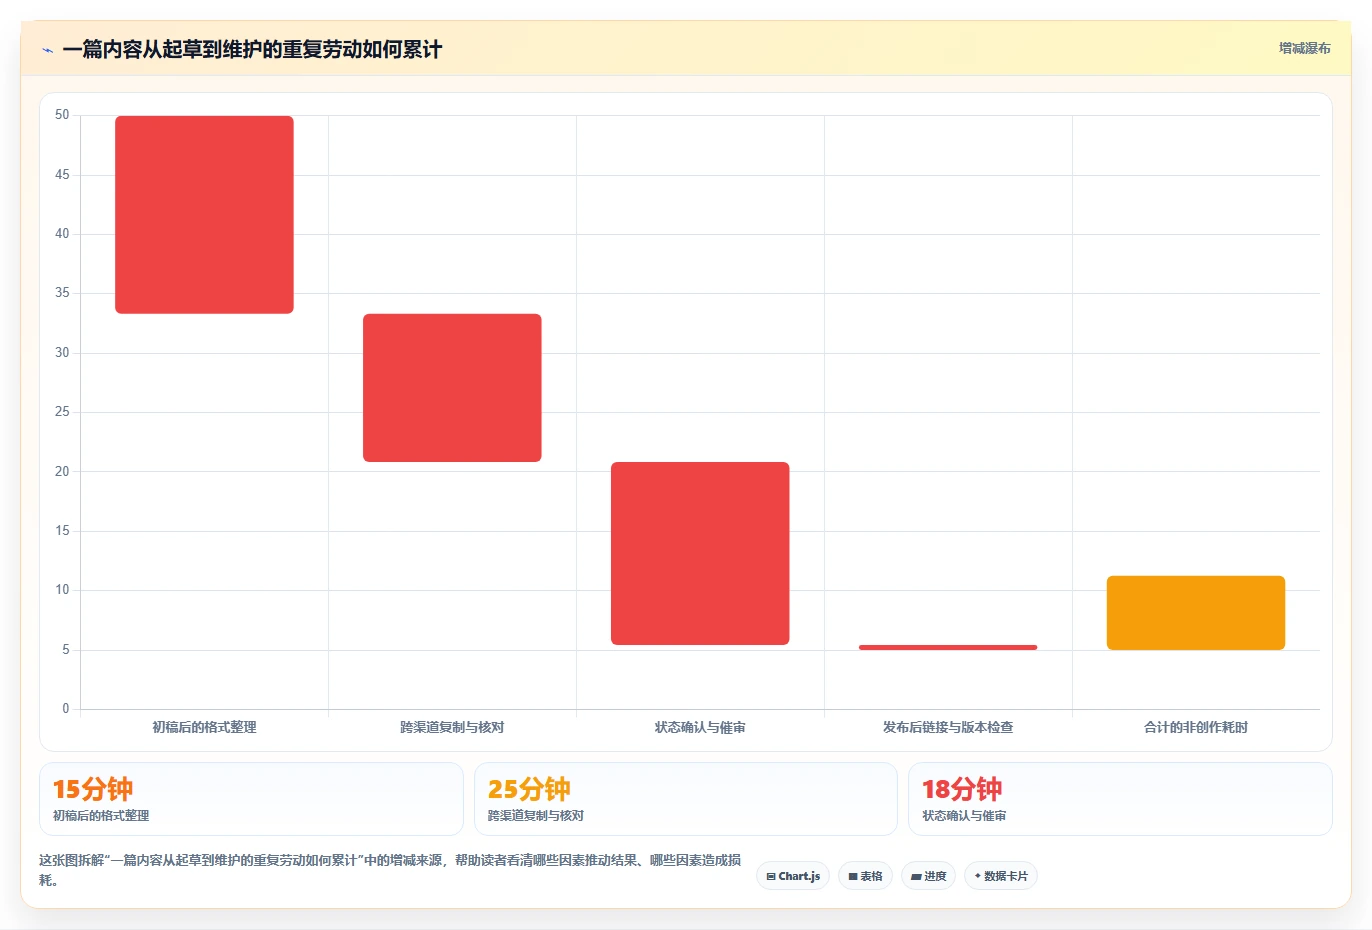
Task: Click the card caption 跨渠道复制与核对 under 25分钟
Action: tap(536, 816)
